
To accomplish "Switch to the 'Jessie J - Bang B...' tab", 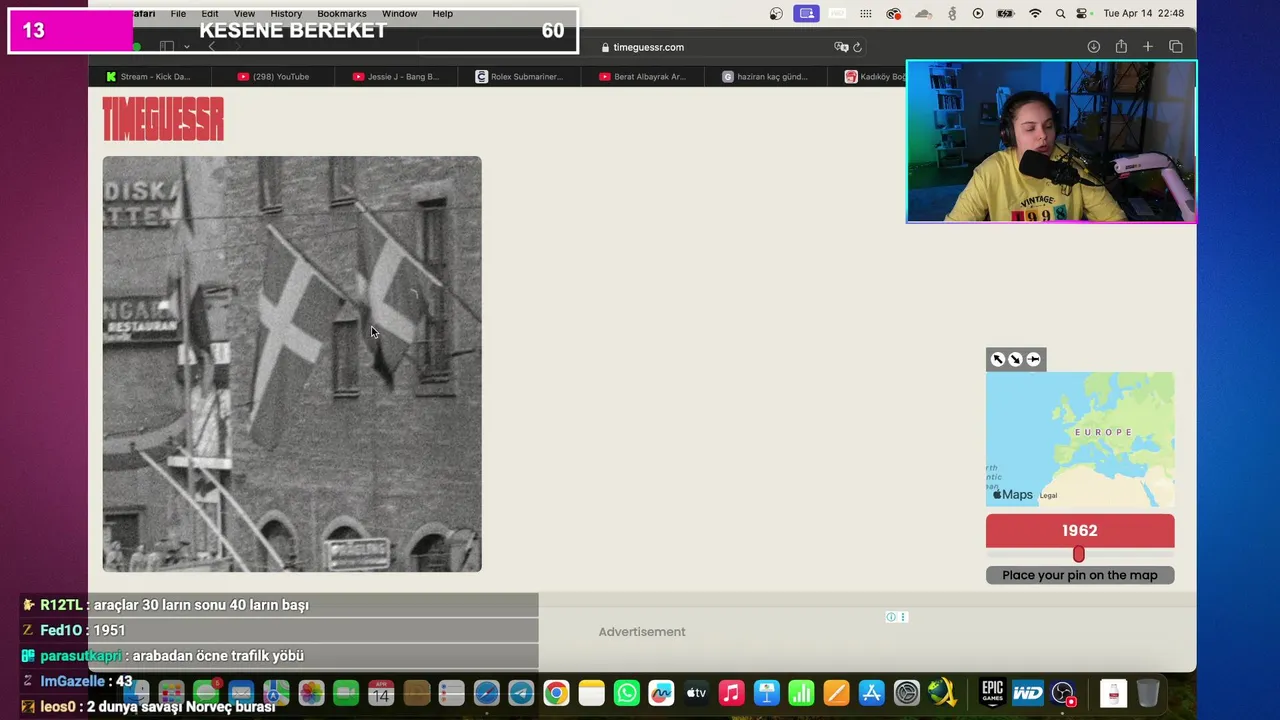I will (x=396, y=76).
